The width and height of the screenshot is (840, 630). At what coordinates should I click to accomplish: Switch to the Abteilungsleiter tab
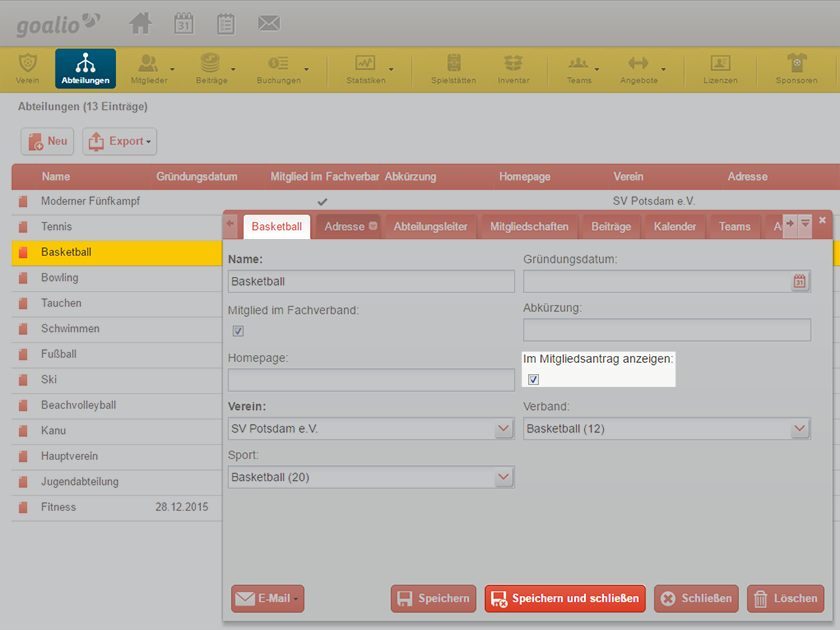point(430,227)
